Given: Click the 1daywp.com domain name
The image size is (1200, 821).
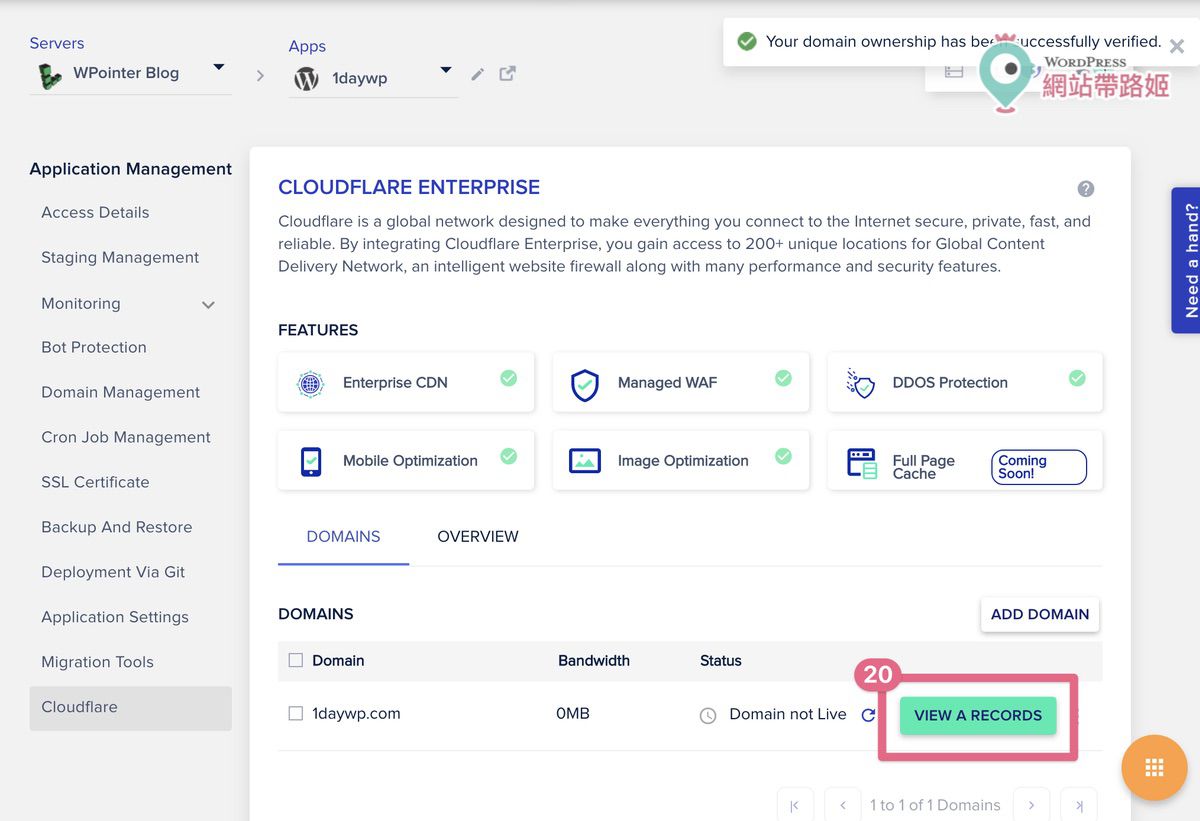Looking at the screenshot, I should click(356, 714).
